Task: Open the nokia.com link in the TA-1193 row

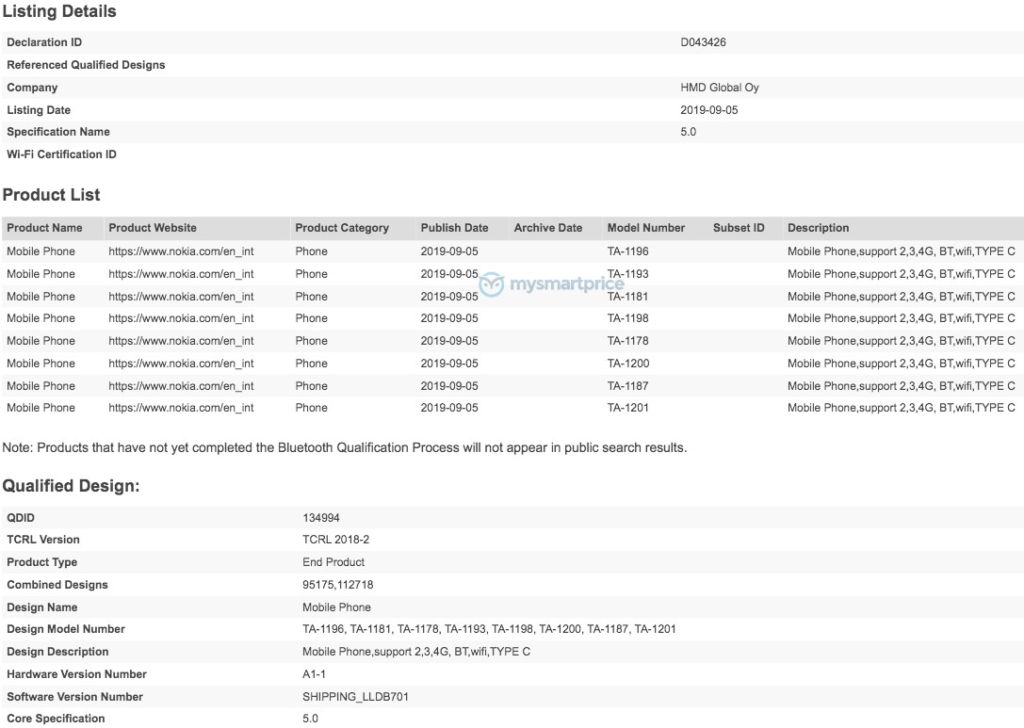Action: pyautogui.click(x=181, y=274)
